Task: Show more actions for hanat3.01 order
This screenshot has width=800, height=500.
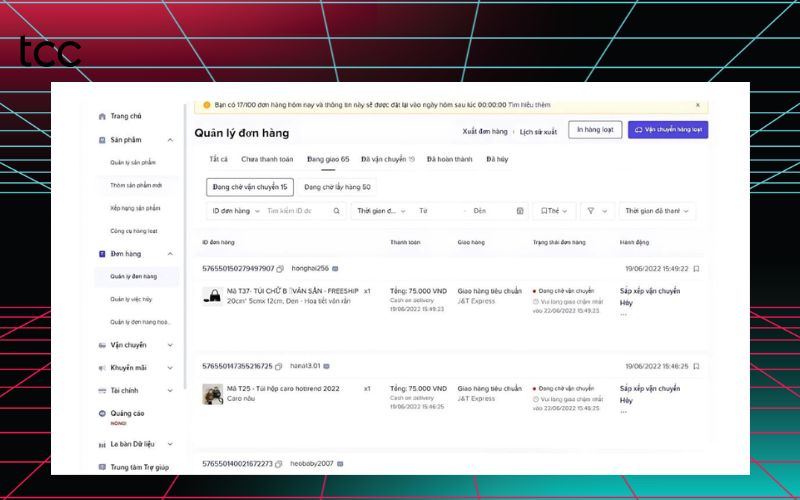Action: point(623,412)
